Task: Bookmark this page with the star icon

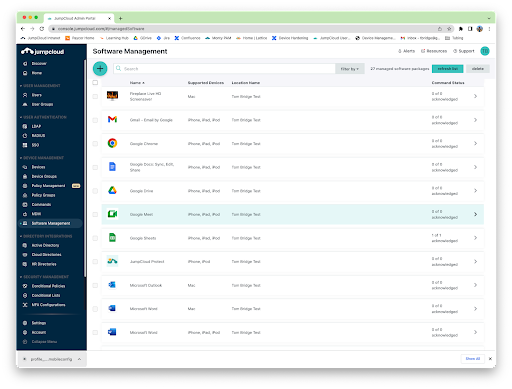Action: click(x=449, y=29)
